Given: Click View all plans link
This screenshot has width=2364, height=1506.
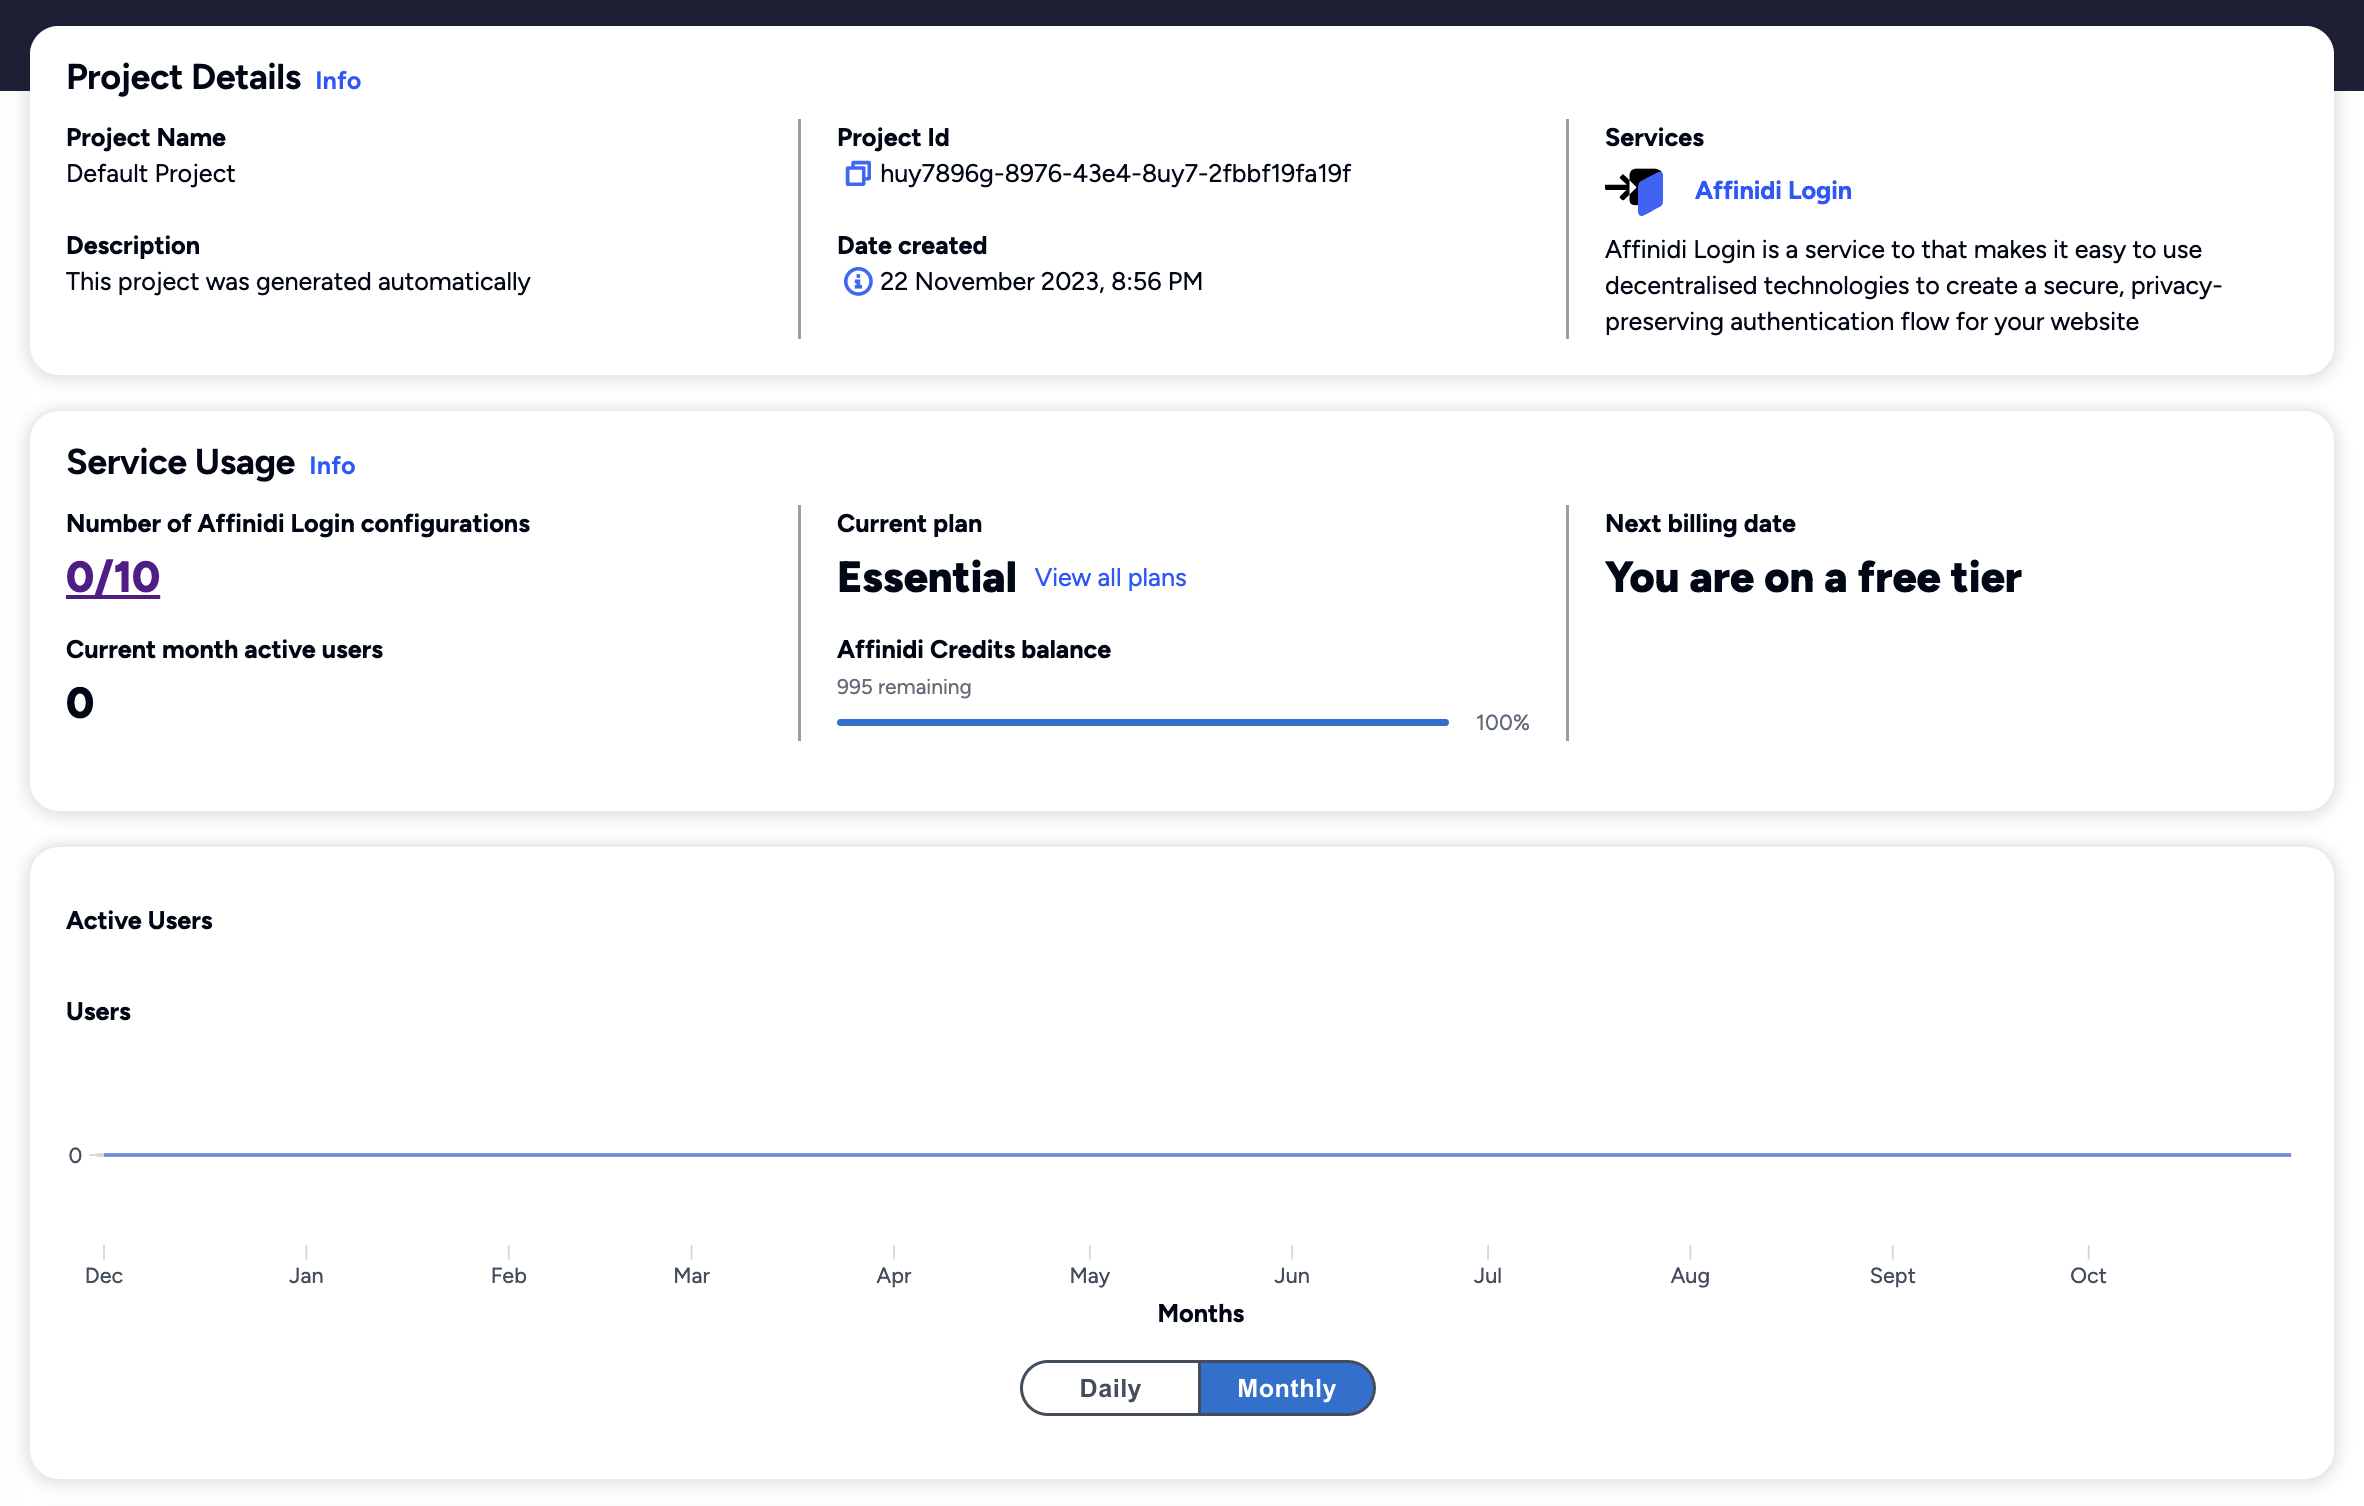Looking at the screenshot, I should tap(1110, 578).
